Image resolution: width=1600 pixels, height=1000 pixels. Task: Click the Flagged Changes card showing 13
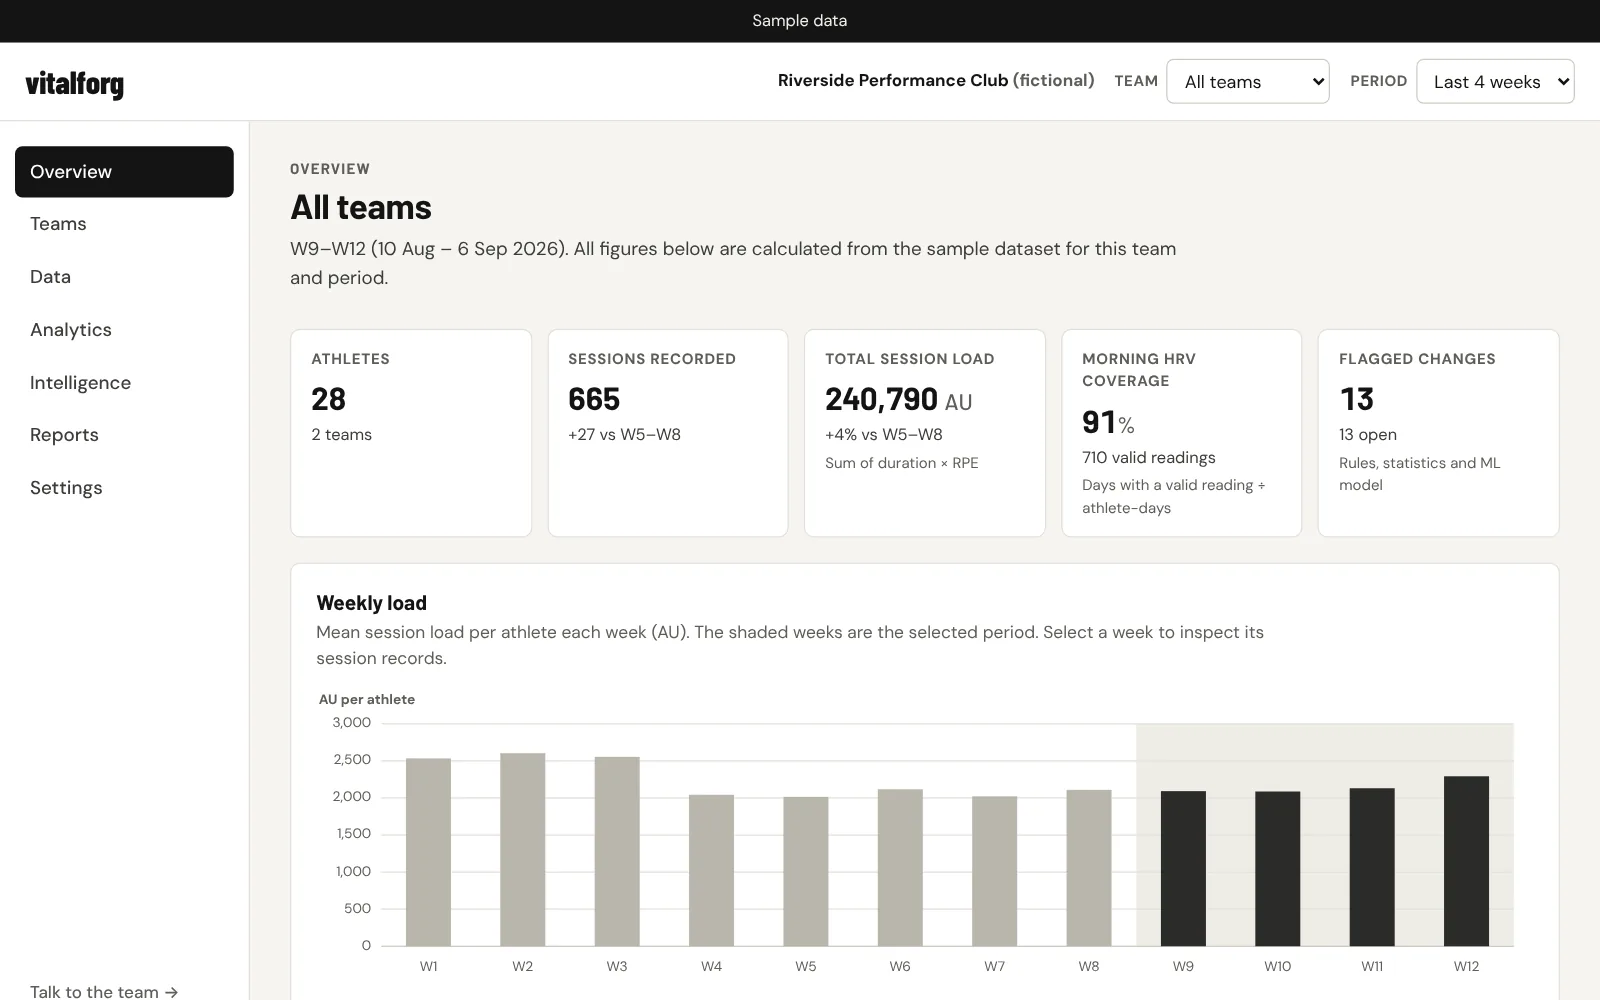(1439, 433)
